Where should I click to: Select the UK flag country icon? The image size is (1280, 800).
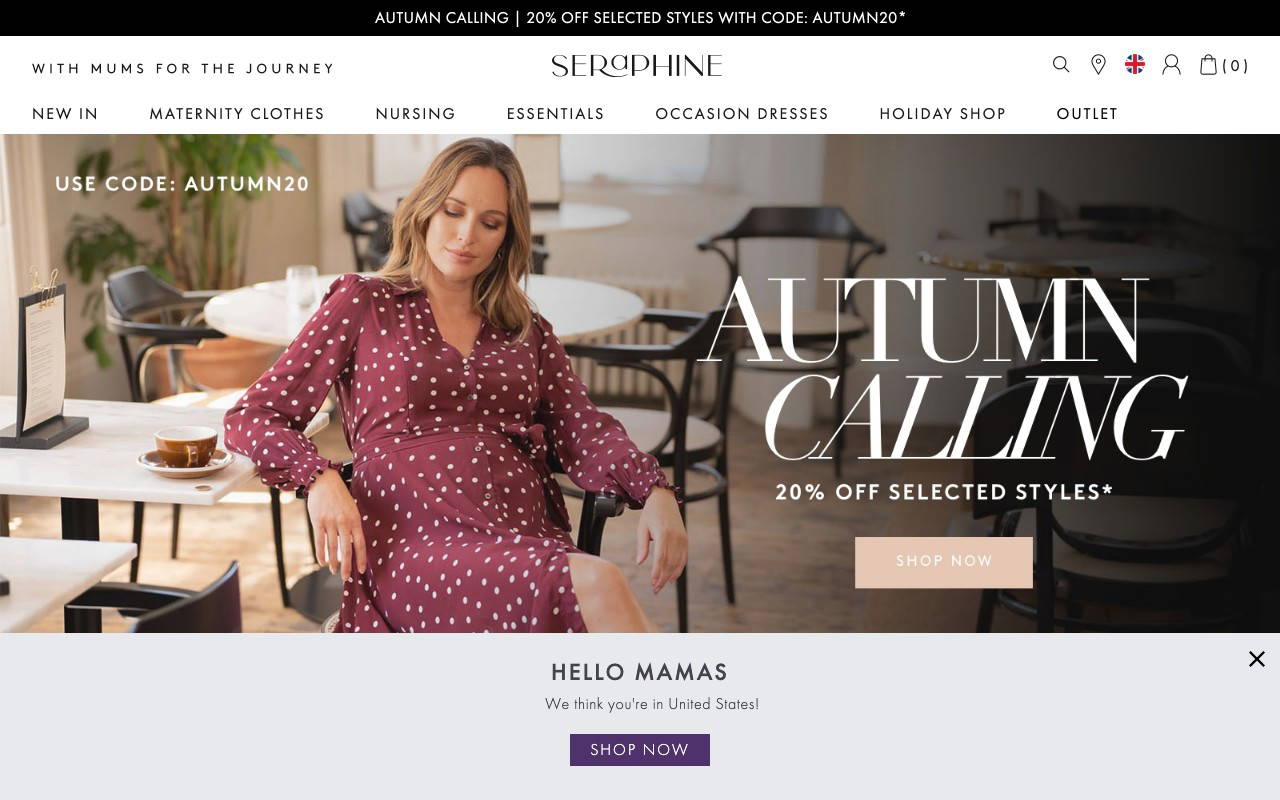coord(1135,64)
